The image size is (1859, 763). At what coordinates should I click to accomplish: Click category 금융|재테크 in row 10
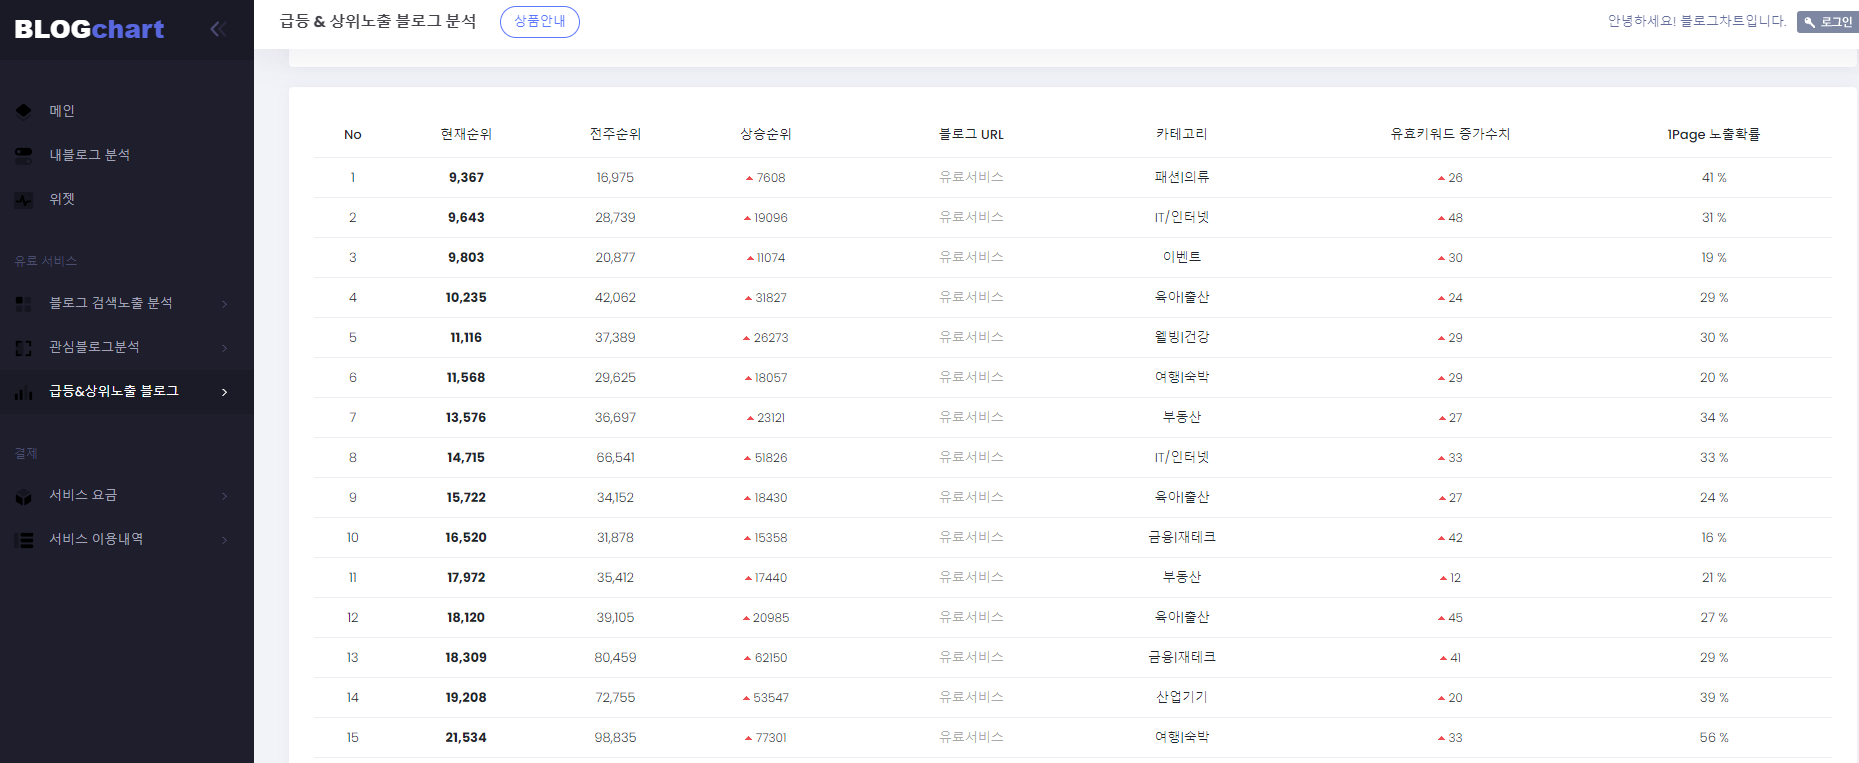pos(1182,537)
